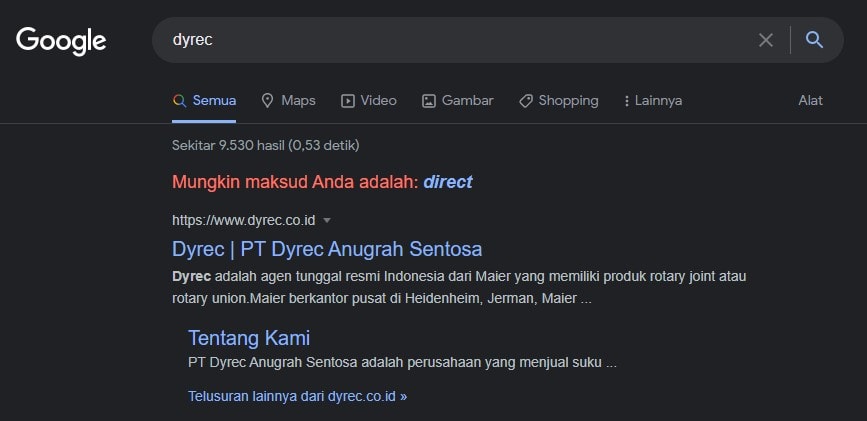Click "Telusuran lainnya dari dyrec.co.id"

pyautogui.click(x=297, y=396)
